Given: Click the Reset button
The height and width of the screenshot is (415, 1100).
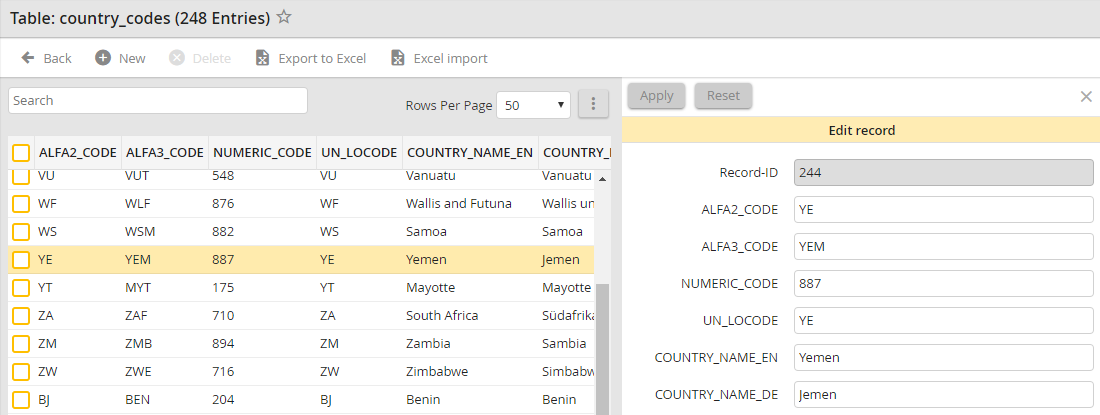Looking at the screenshot, I should (723, 96).
